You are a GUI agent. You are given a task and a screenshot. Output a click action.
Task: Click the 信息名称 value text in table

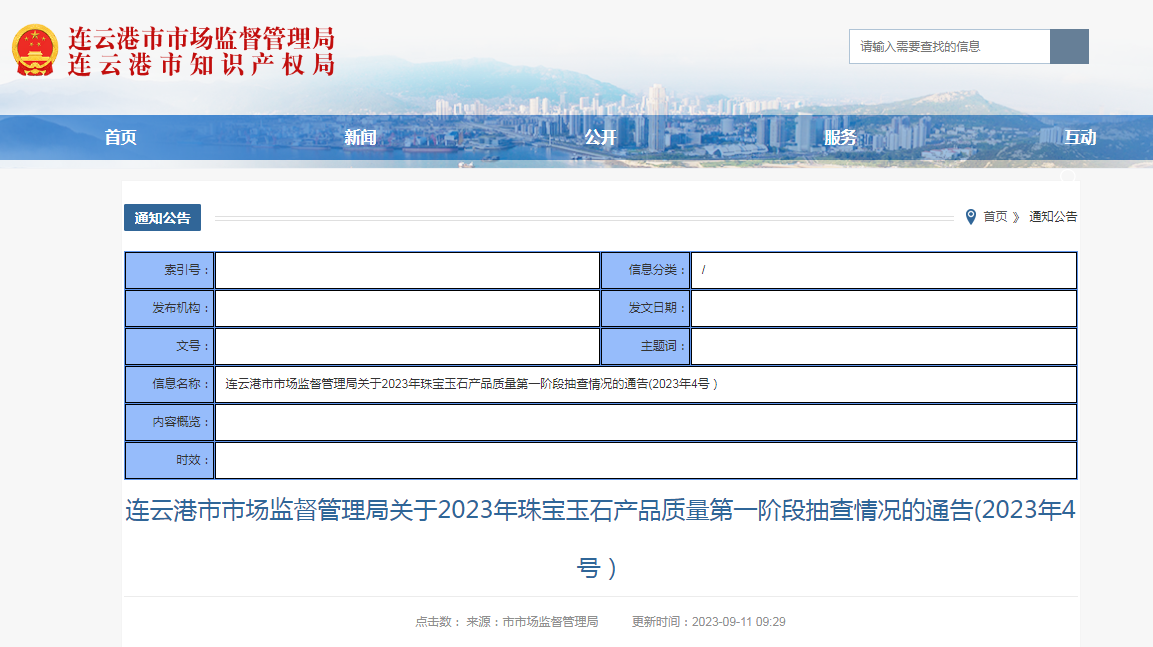click(471, 384)
